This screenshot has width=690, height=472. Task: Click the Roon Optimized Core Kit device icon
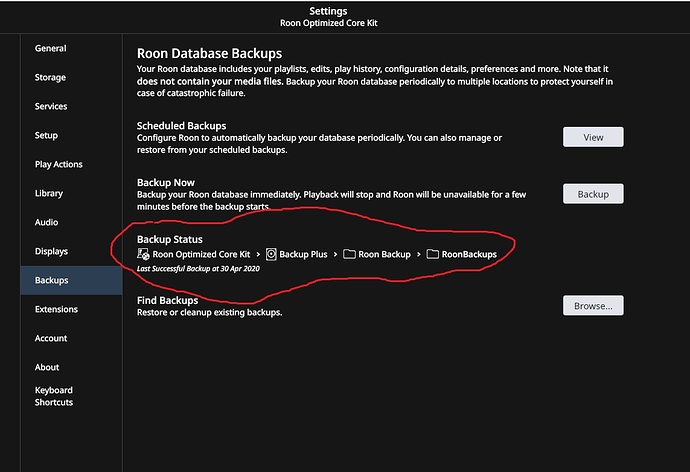click(143, 254)
